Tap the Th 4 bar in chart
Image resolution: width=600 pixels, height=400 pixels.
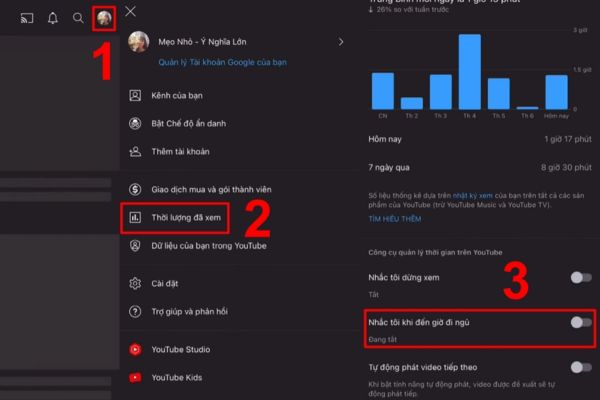pos(470,72)
